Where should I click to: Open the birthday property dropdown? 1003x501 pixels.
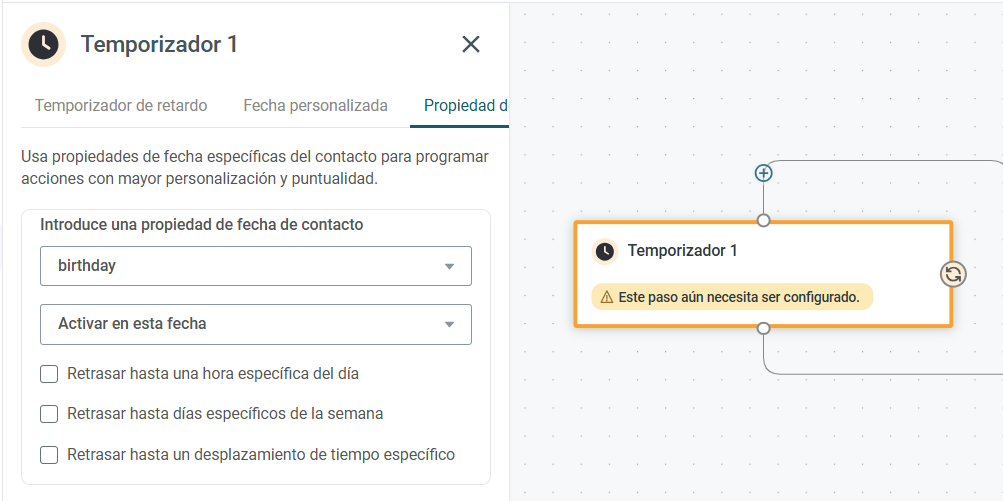pos(256,266)
